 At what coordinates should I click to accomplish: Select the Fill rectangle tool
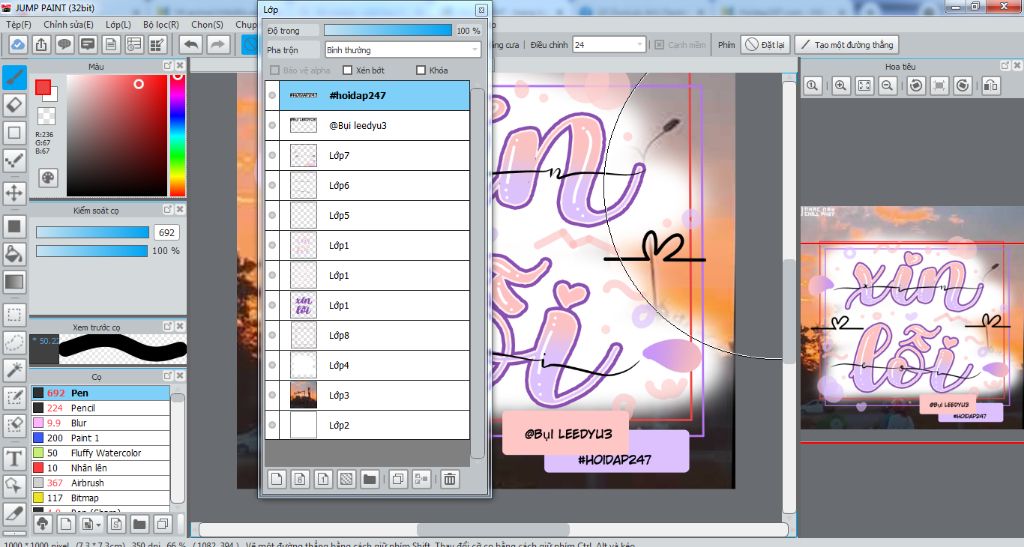coord(14,226)
